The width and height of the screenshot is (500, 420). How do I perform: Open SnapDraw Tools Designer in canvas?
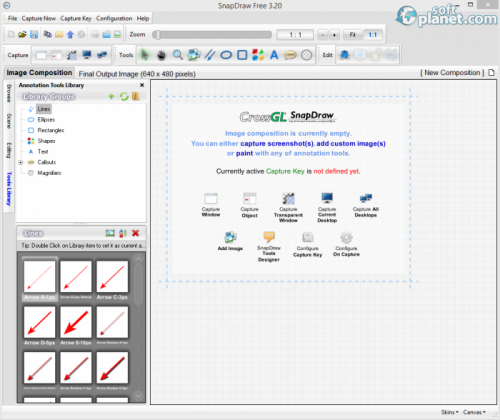pyautogui.click(x=269, y=246)
